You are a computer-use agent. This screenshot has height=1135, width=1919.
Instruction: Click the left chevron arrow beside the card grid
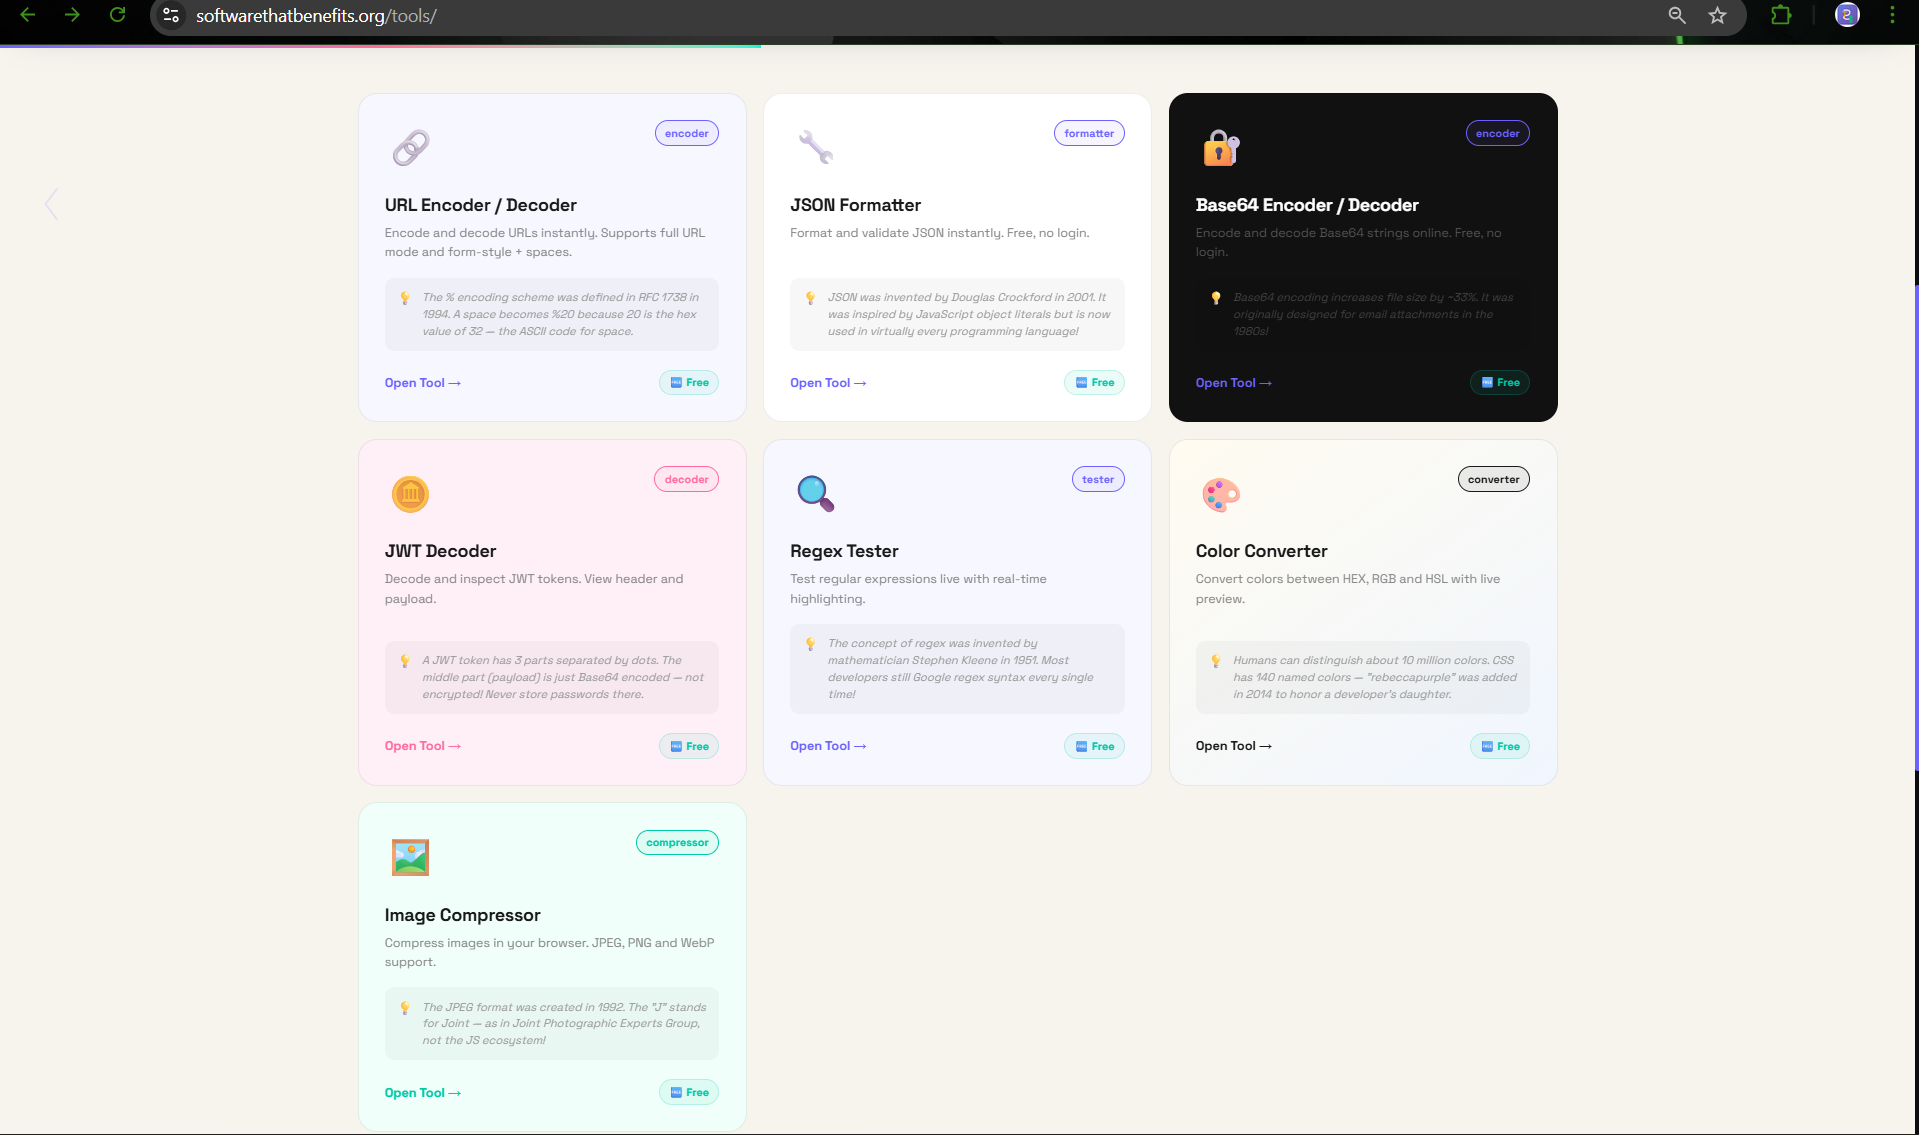point(51,203)
